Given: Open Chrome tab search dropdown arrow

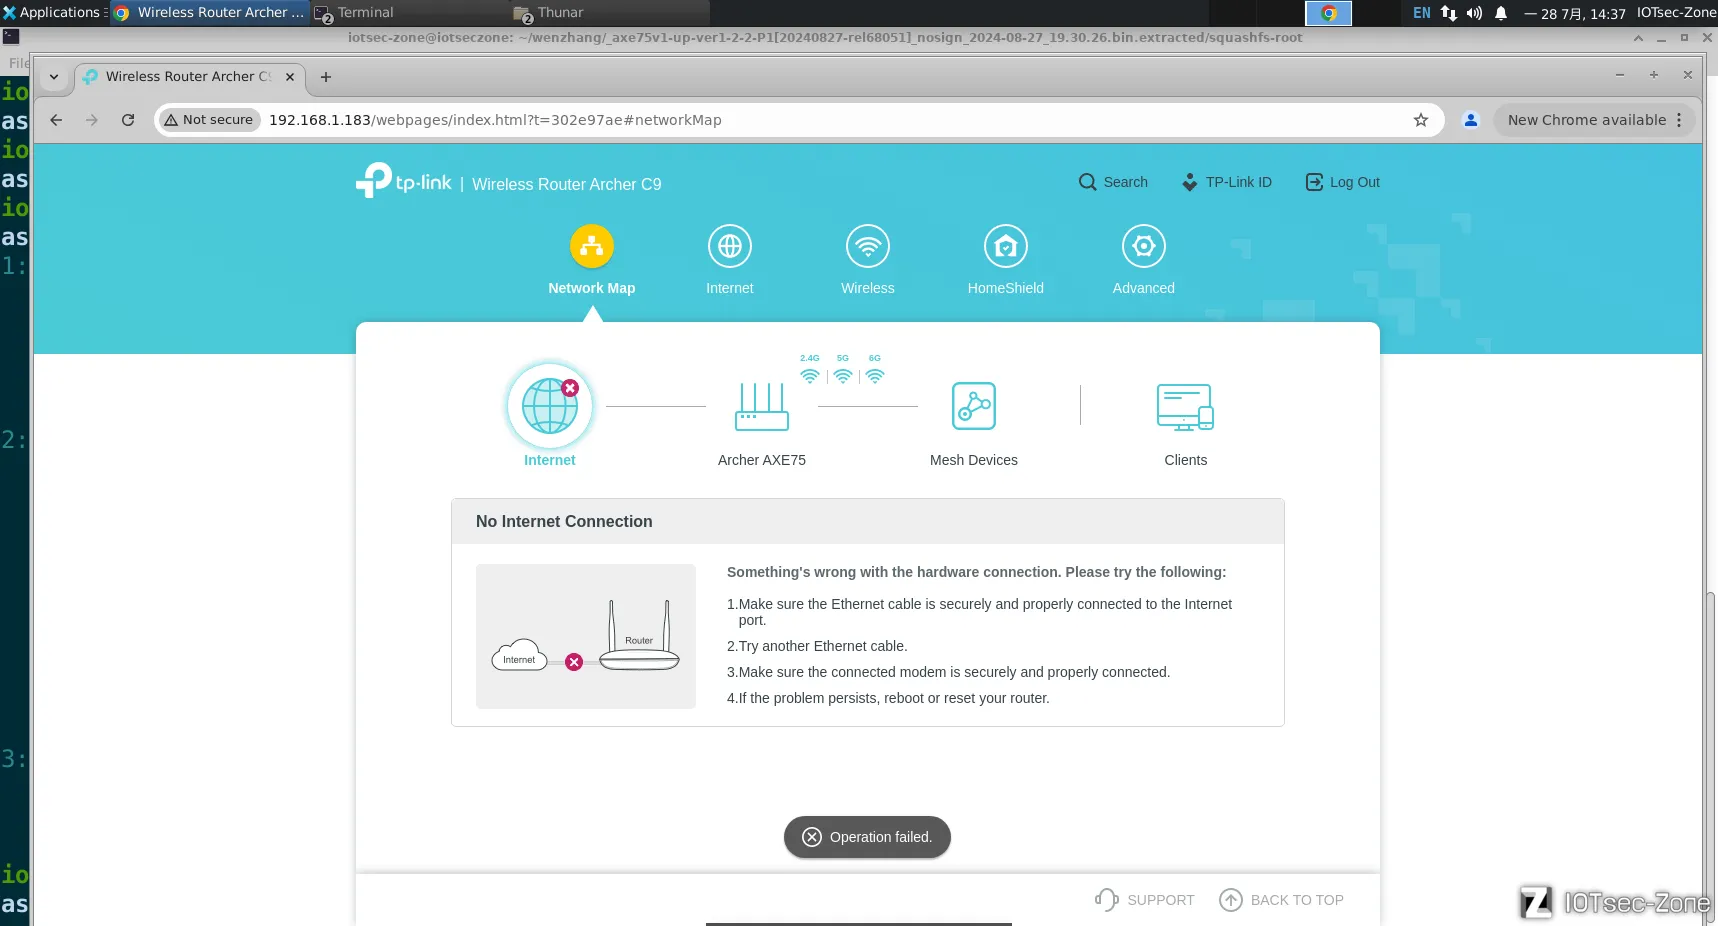Looking at the screenshot, I should [54, 77].
